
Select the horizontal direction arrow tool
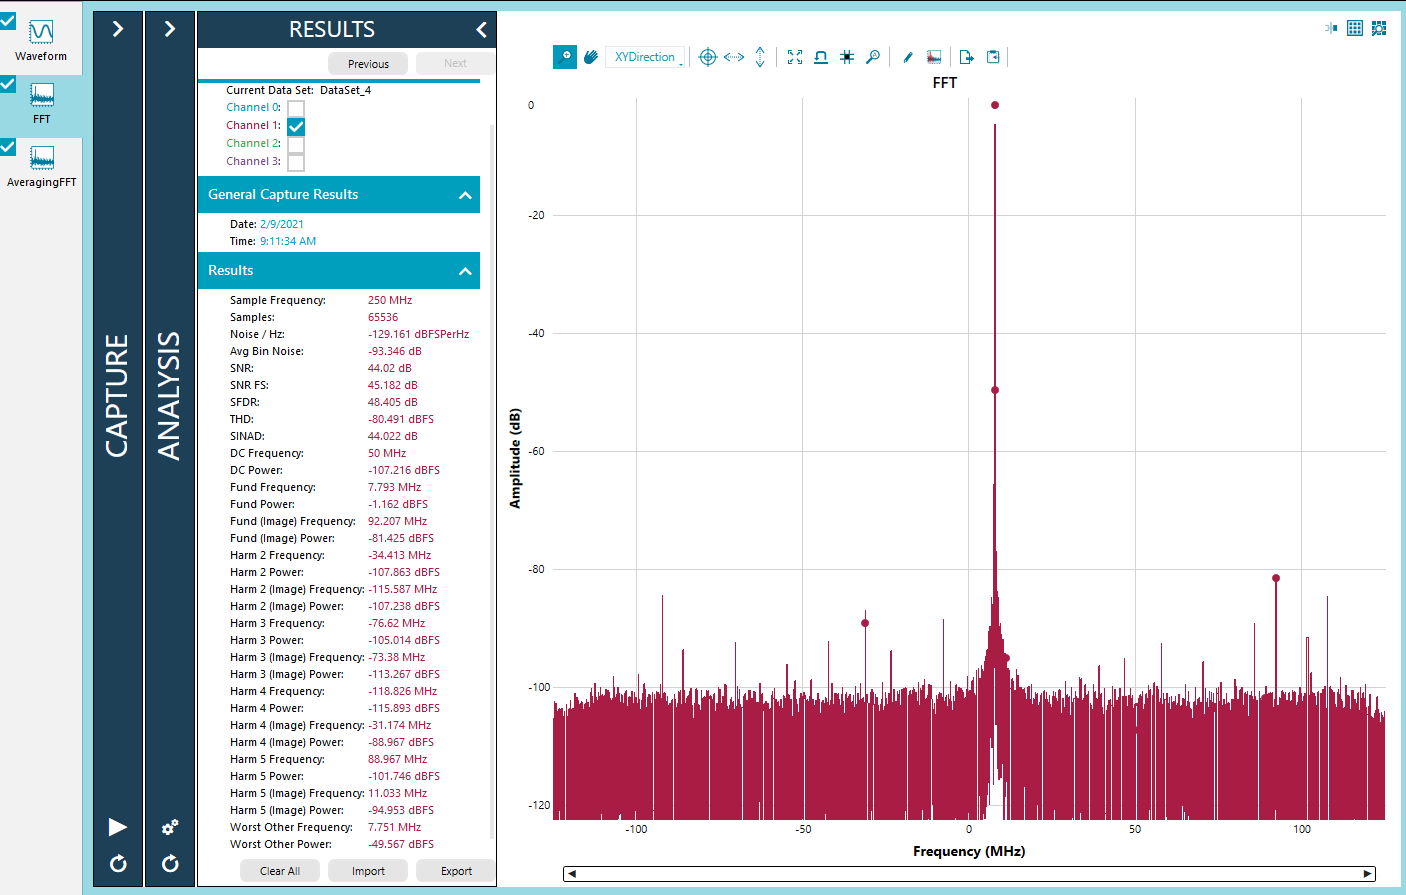click(x=734, y=57)
